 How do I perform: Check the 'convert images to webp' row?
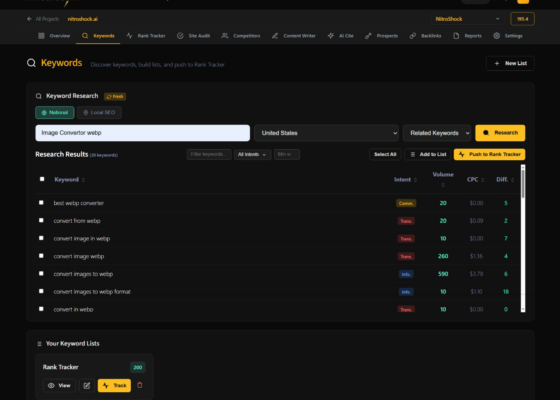click(x=41, y=274)
